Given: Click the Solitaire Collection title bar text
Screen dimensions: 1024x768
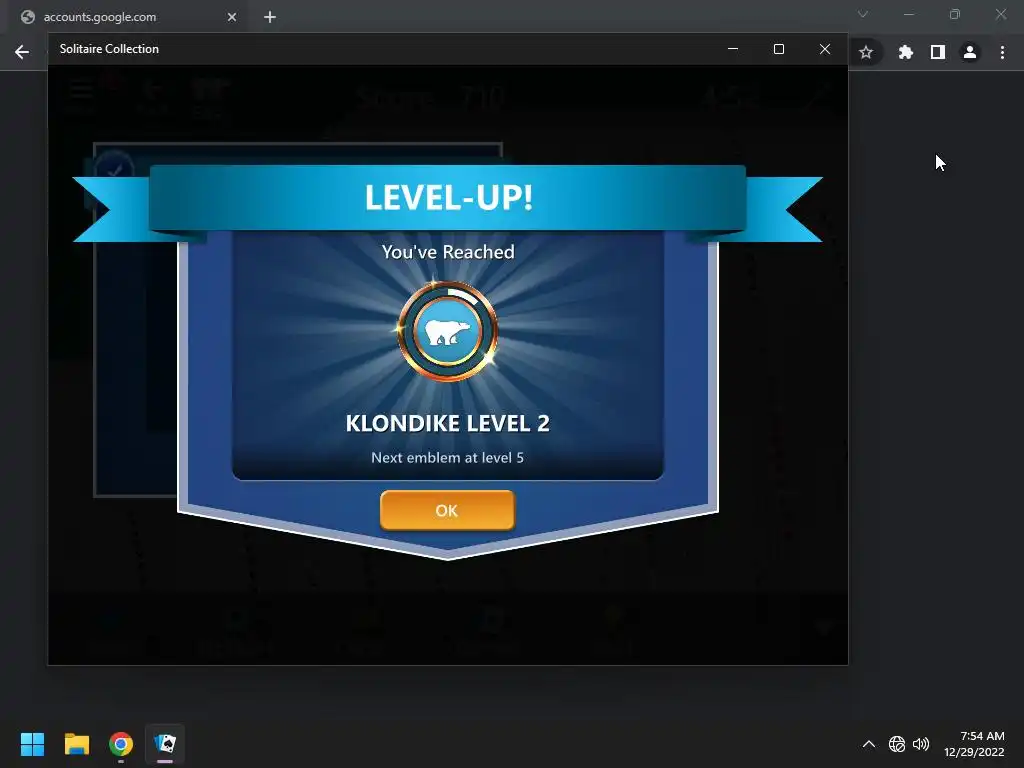Looking at the screenshot, I should point(109,49).
